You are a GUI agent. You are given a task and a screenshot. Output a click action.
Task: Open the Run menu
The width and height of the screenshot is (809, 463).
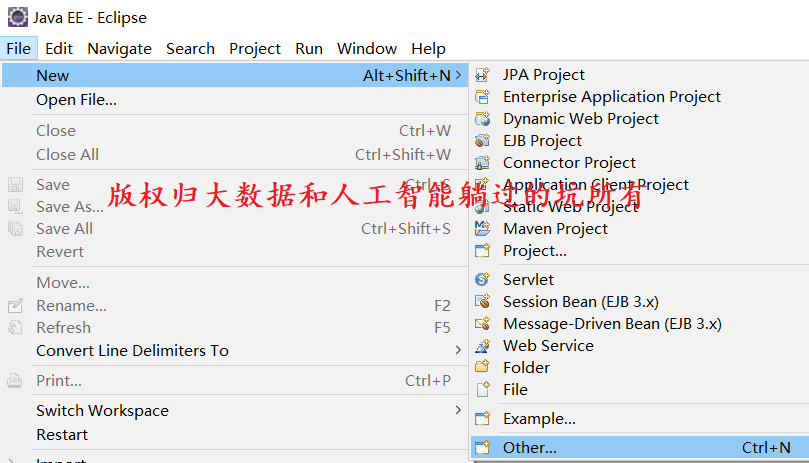309,49
